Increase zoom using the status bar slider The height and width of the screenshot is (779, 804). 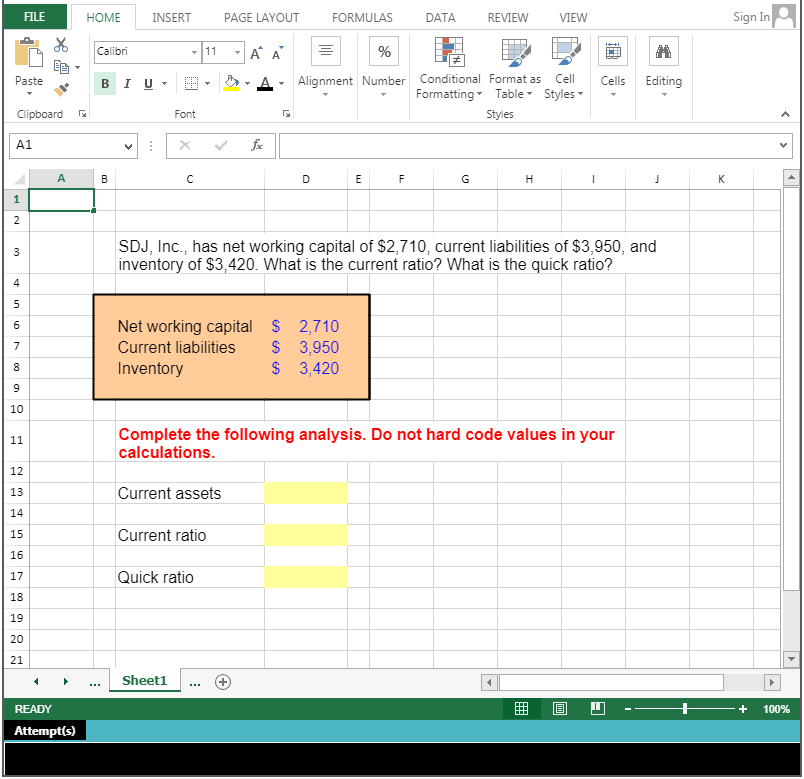point(743,708)
